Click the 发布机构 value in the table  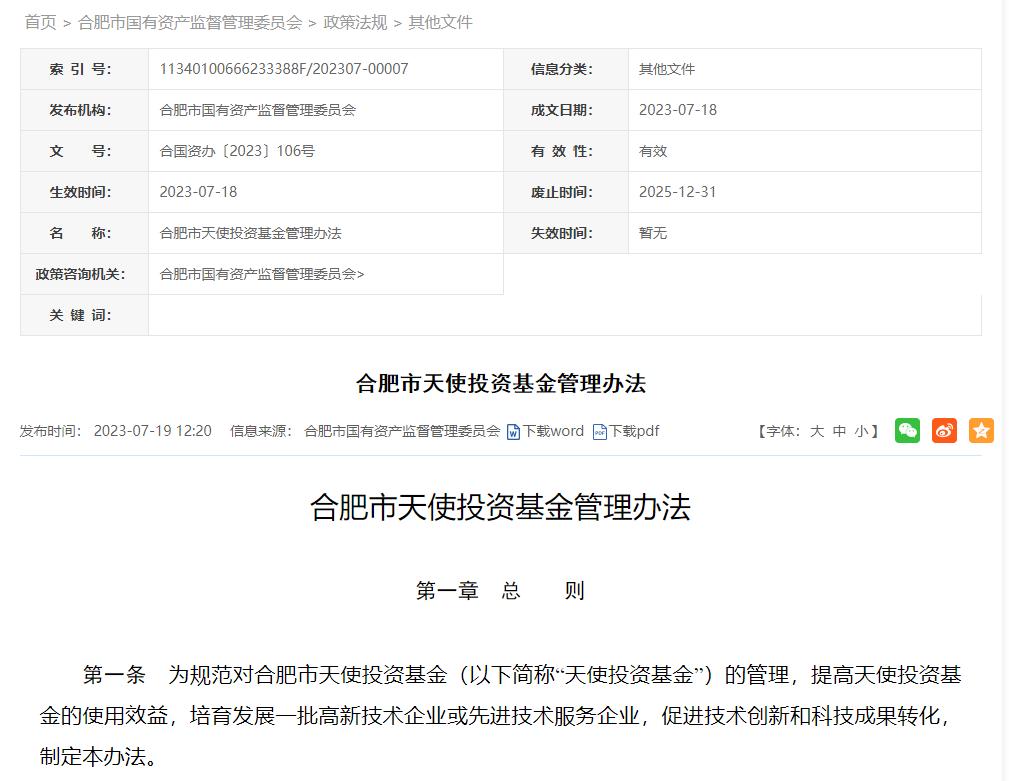pyautogui.click(x=257, y=110)
